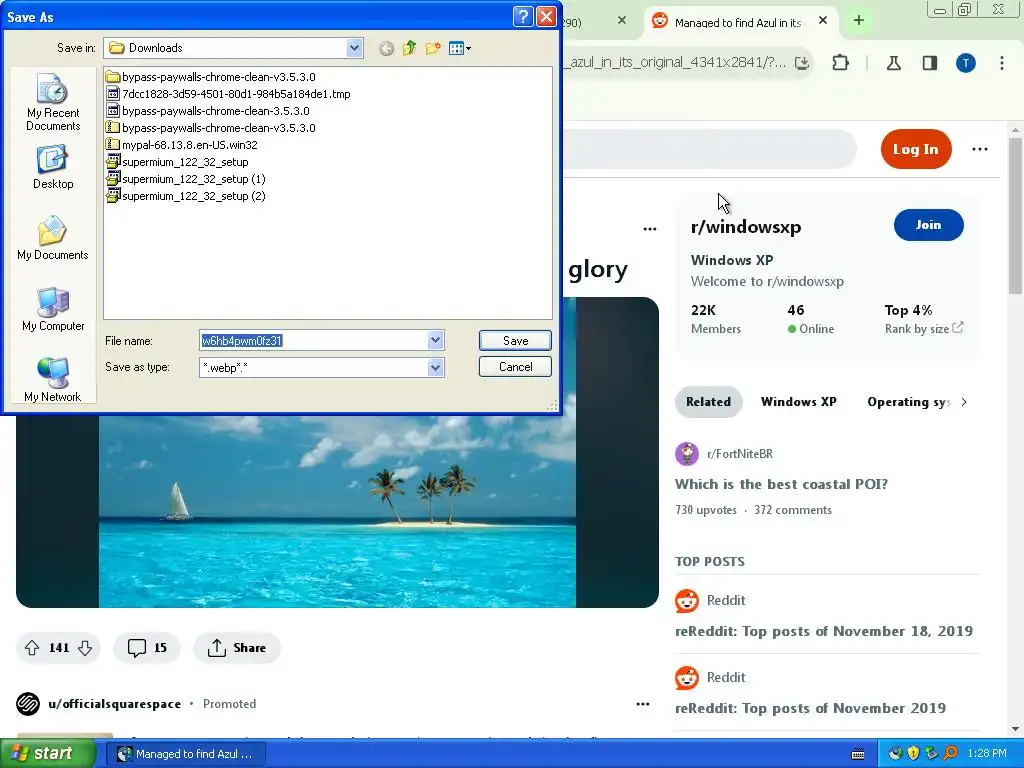The height and width of the screenshot is (768, 1024).
Task: Click the Chrome Labs flask icon
Action: pos(893,63)
